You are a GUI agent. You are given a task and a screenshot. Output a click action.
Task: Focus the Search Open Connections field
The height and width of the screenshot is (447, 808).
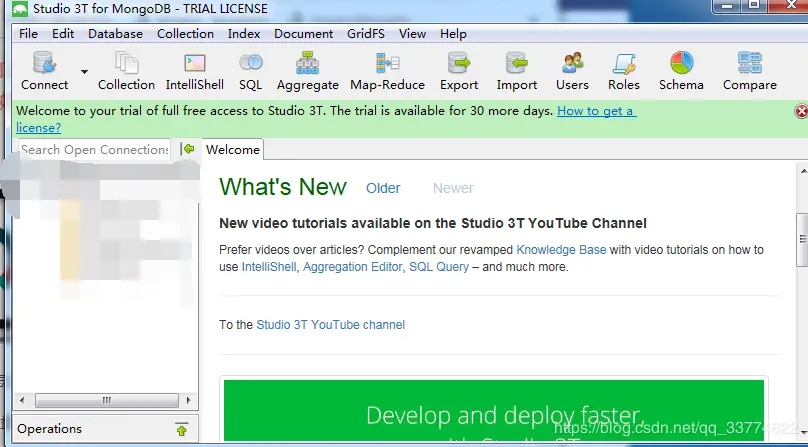click(95, 150)
